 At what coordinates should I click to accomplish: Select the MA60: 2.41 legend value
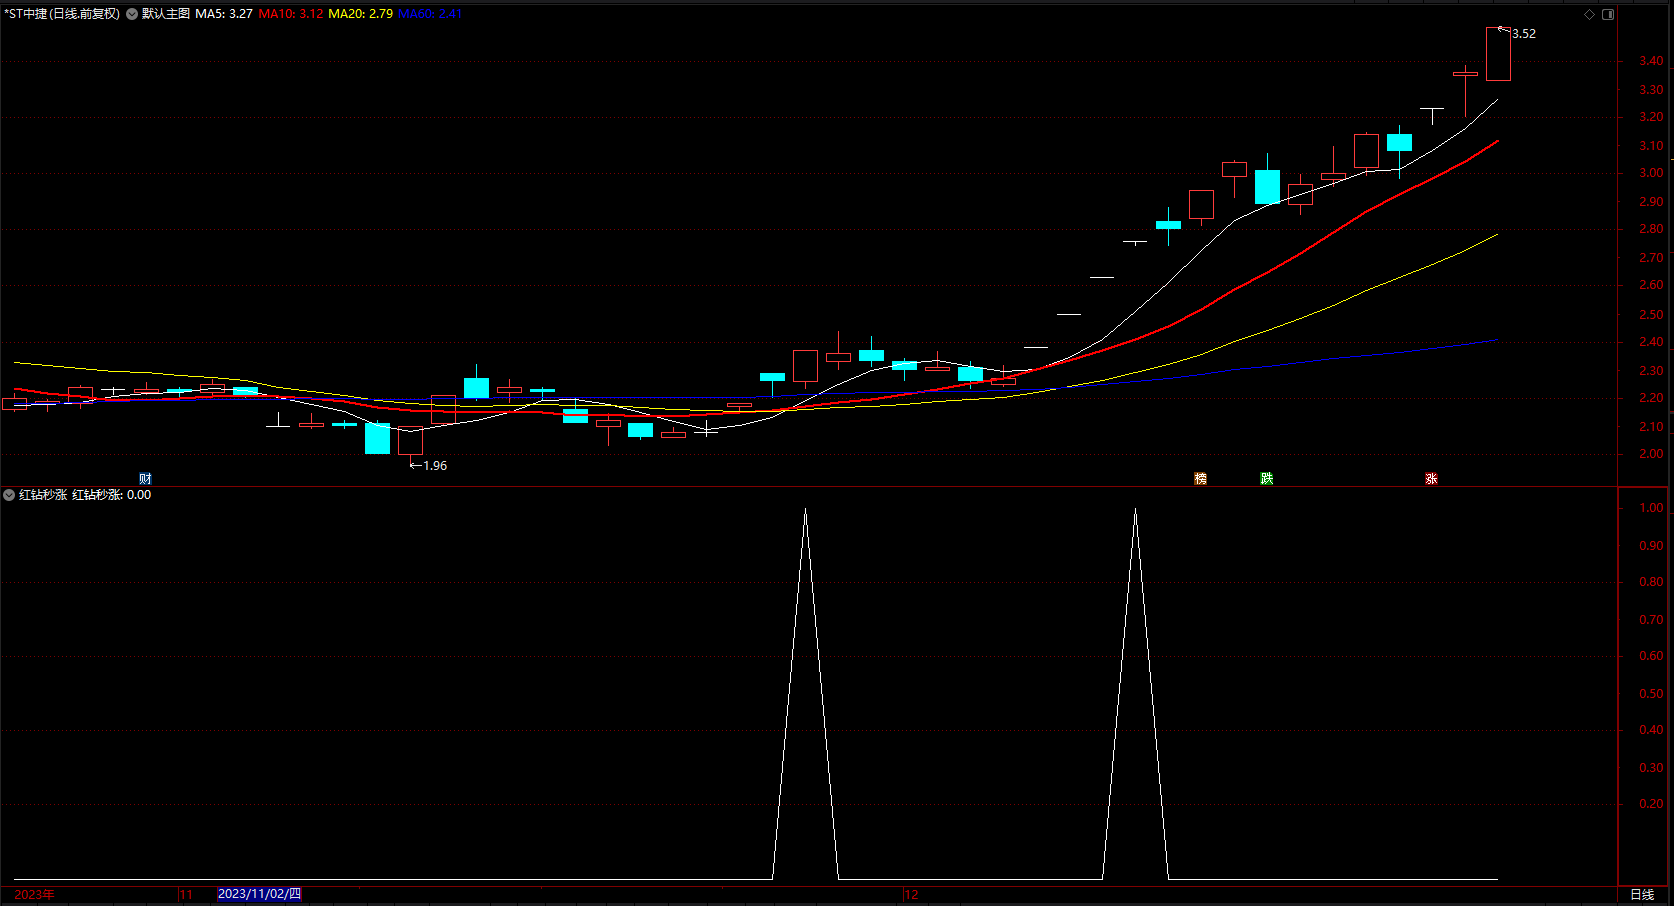point(430,14)
